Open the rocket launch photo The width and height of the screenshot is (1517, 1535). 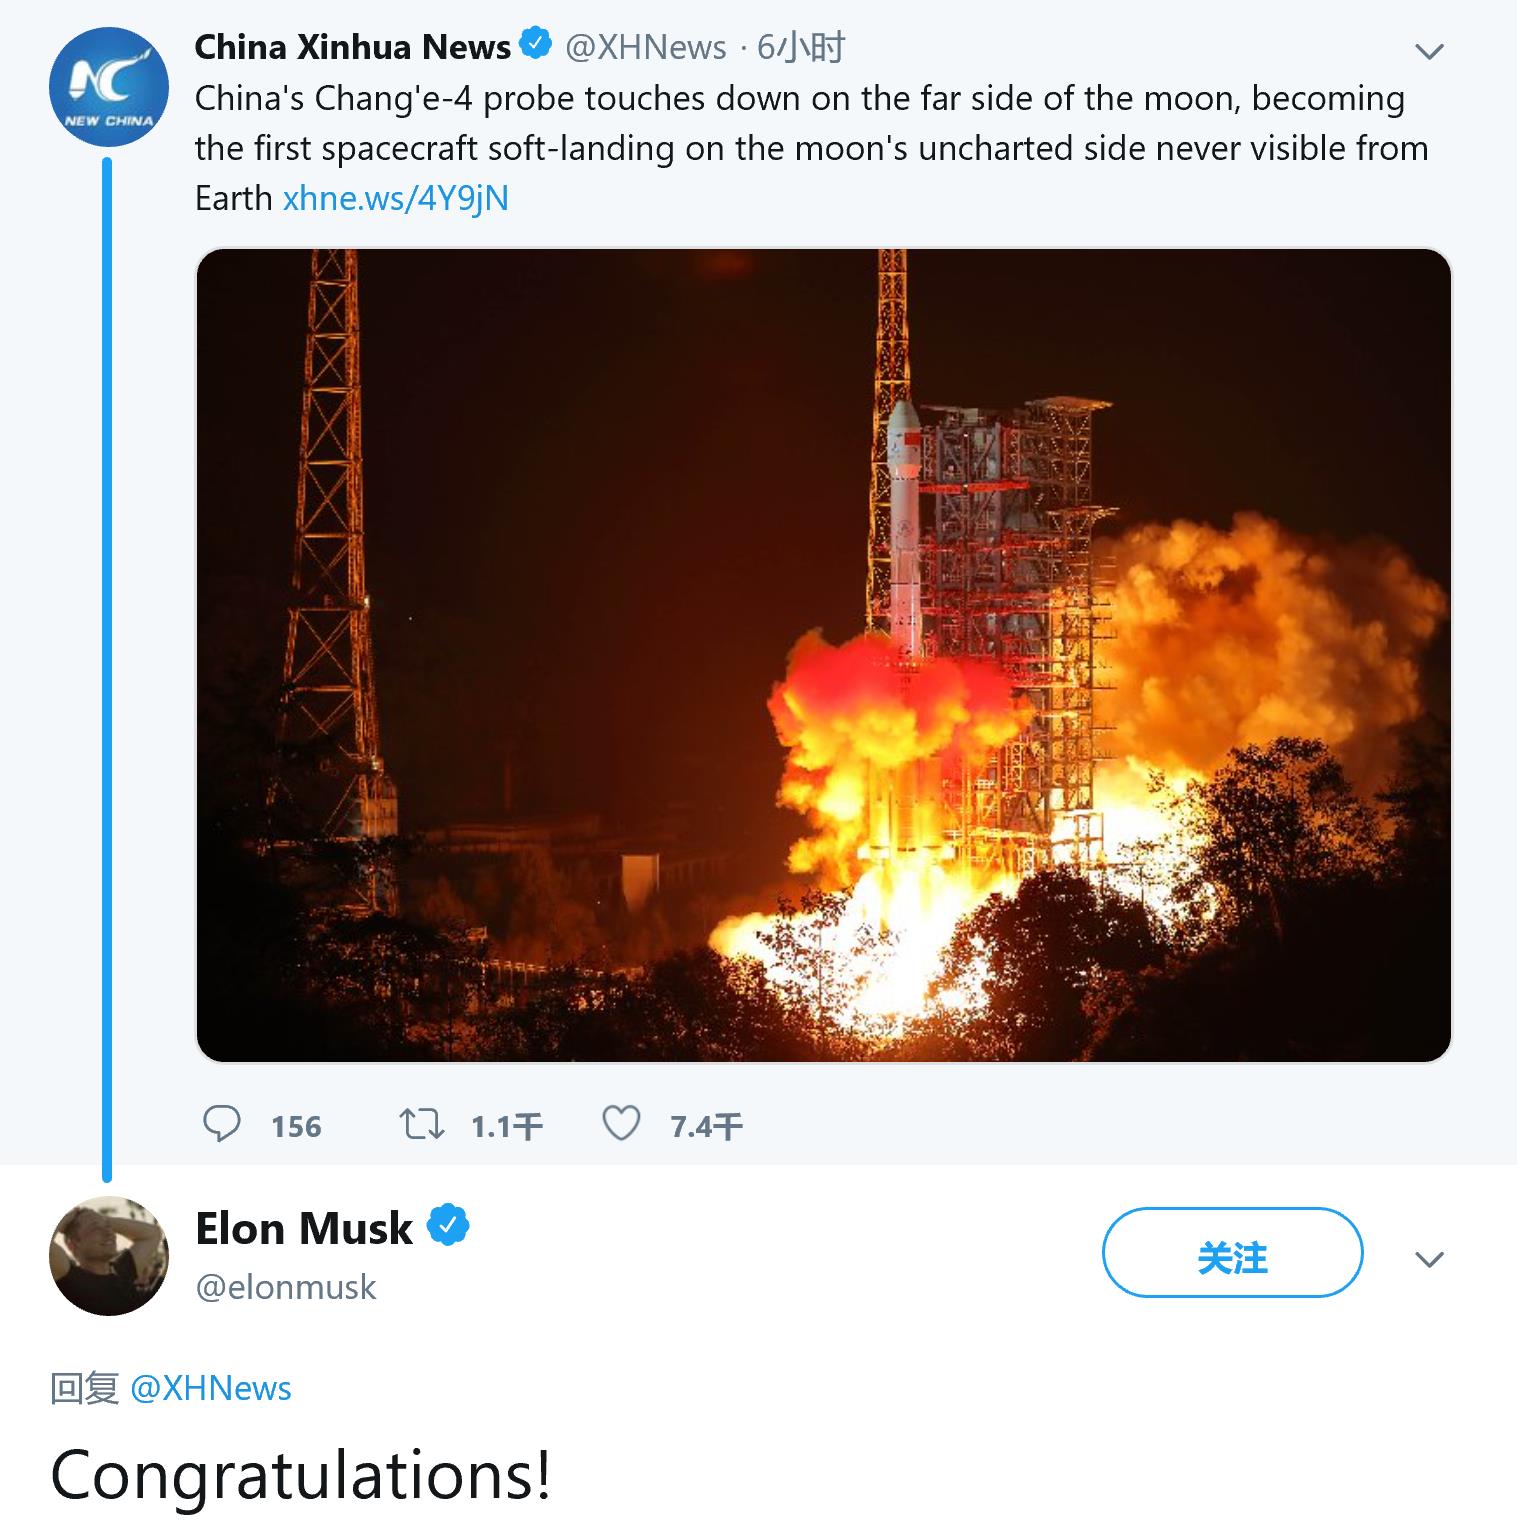(823, 655)
